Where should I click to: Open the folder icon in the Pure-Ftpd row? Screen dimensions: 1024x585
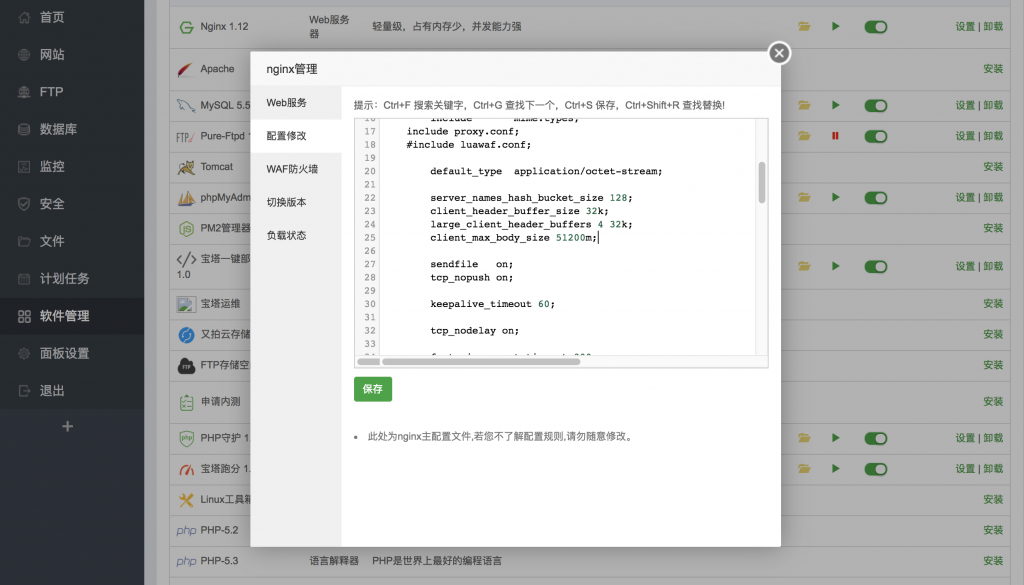pos(804,136)
